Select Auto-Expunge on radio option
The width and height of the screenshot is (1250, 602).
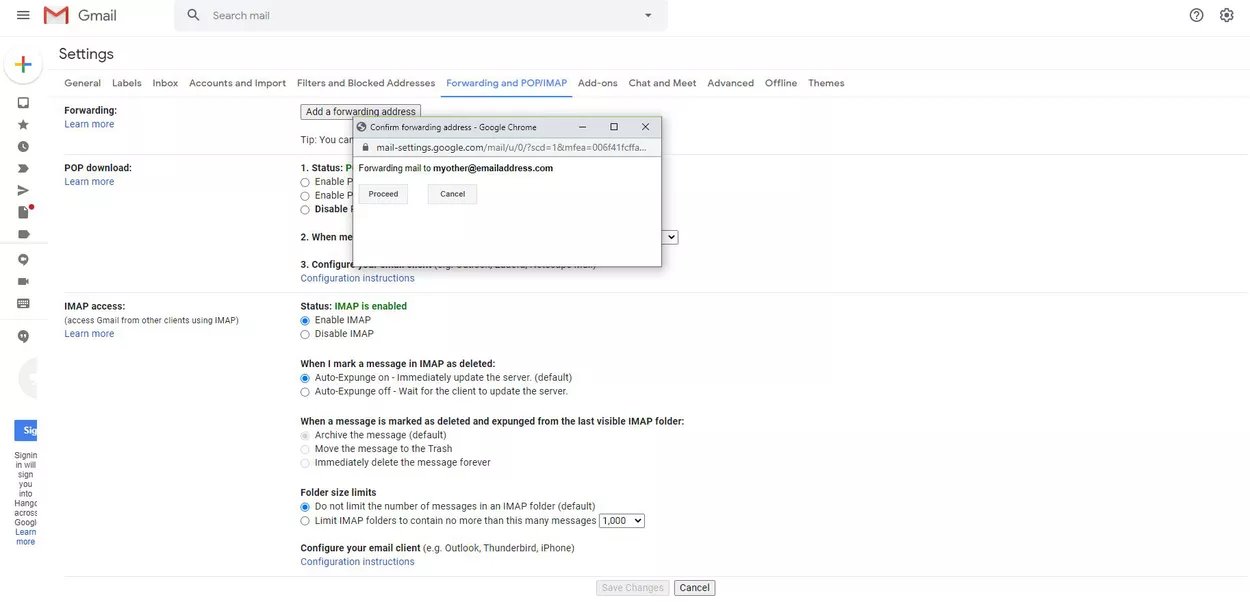coord(305,378)
